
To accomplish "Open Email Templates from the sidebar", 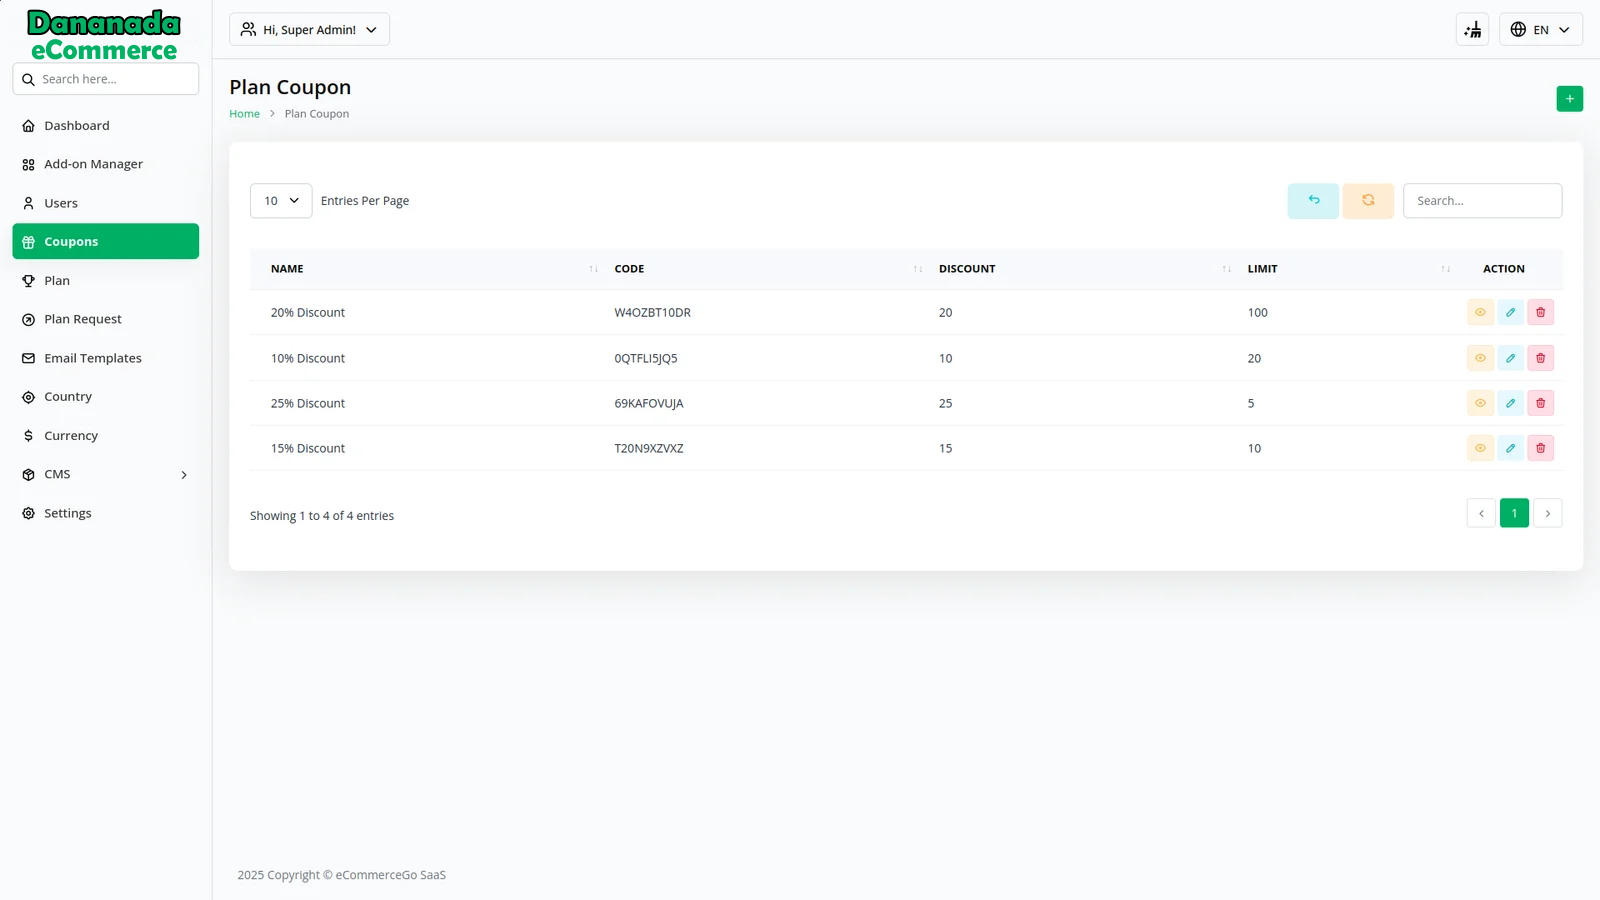I will [x=92, y=358].
